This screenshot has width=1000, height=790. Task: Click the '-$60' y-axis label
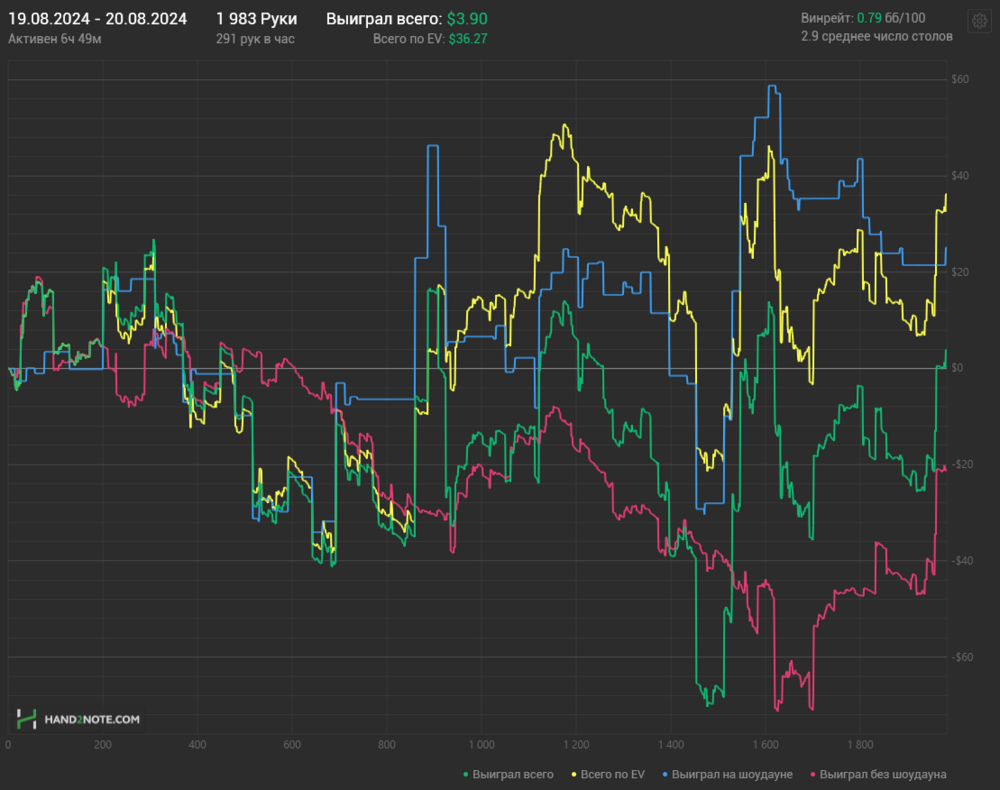[x=962, y=657]
